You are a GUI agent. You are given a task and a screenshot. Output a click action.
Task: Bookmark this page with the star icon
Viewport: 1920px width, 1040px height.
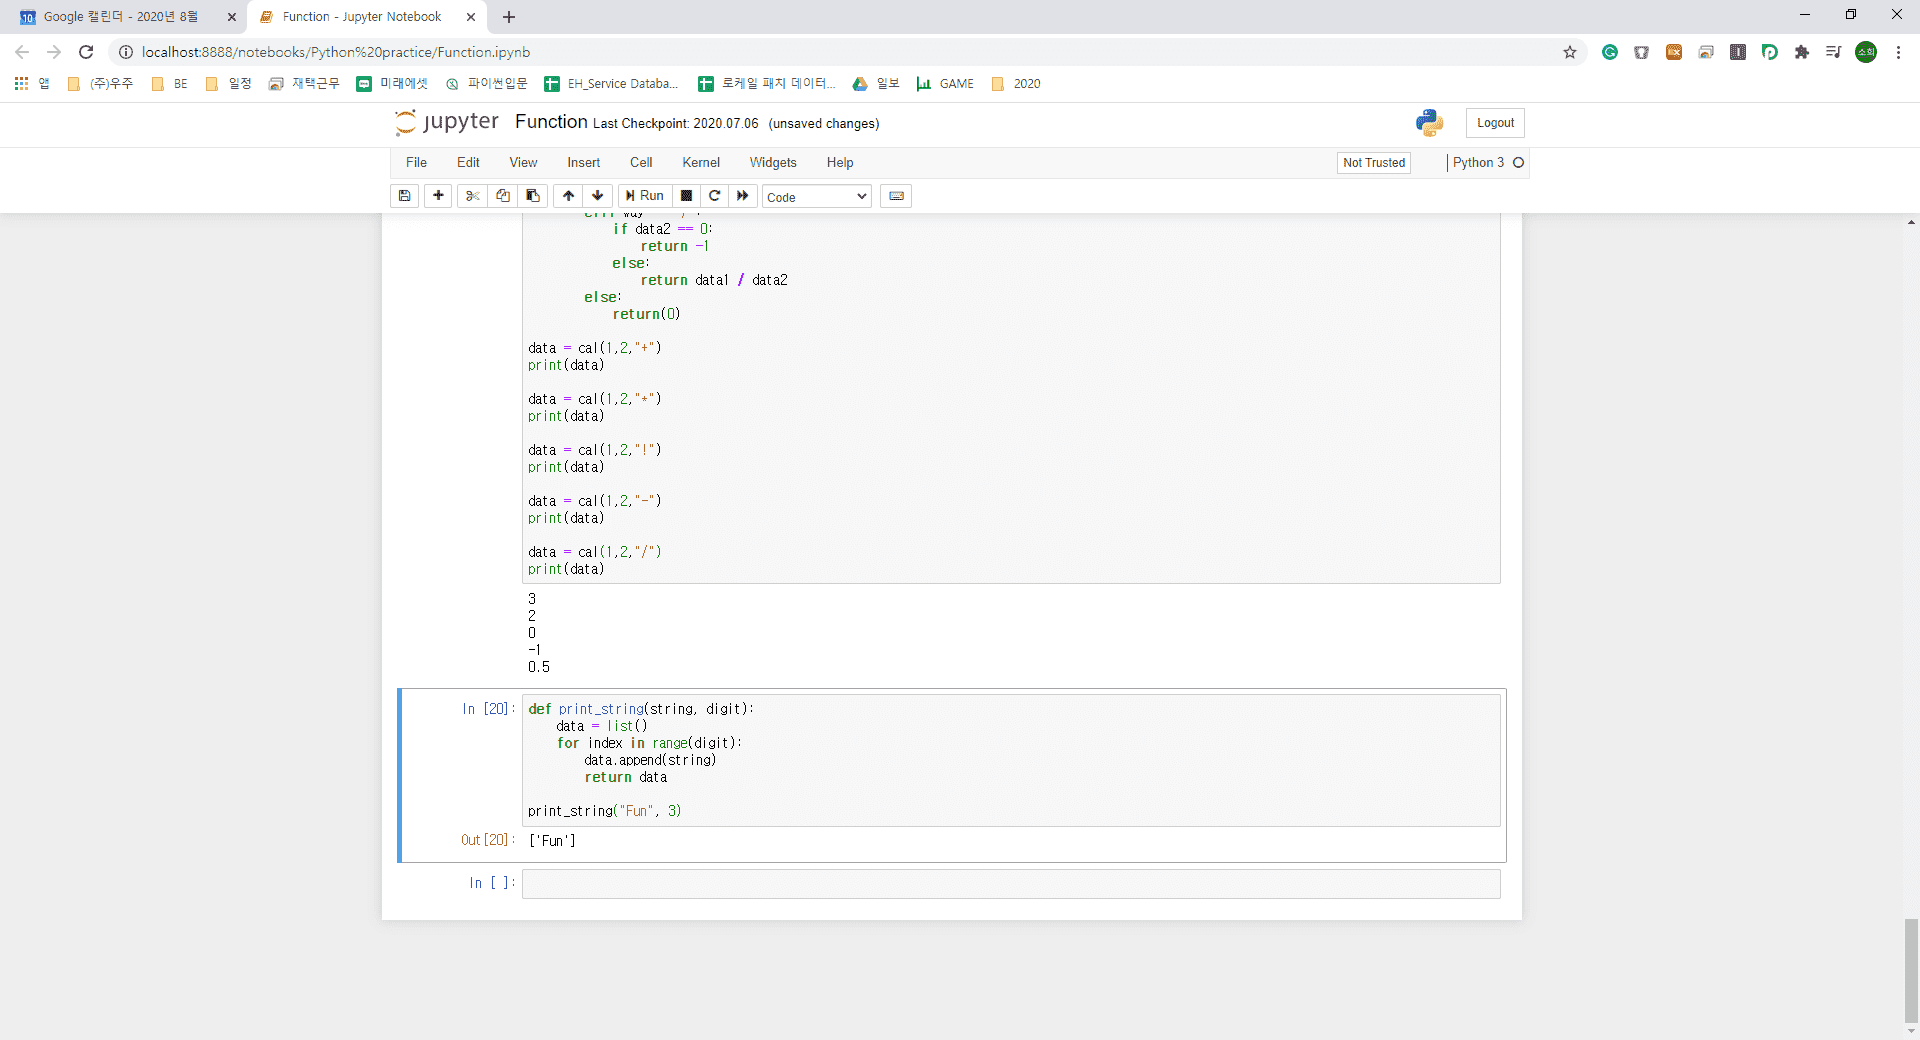coord(1570,52)
